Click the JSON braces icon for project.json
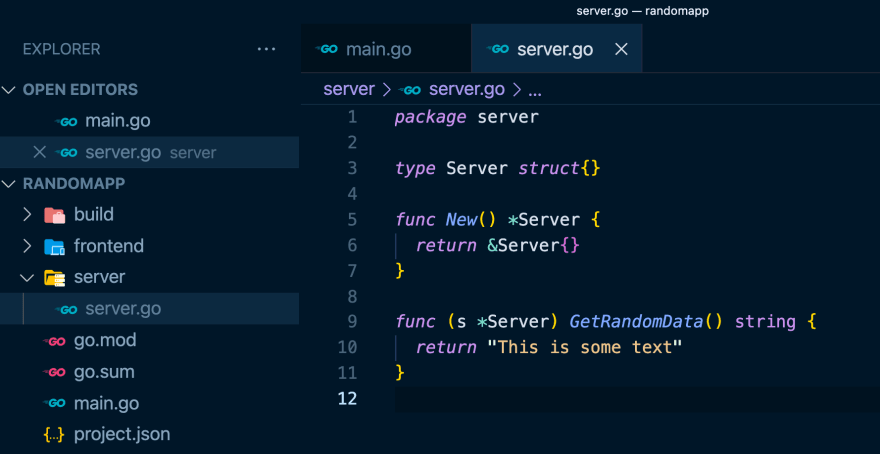Screen dimensions: 880x454 54,435
